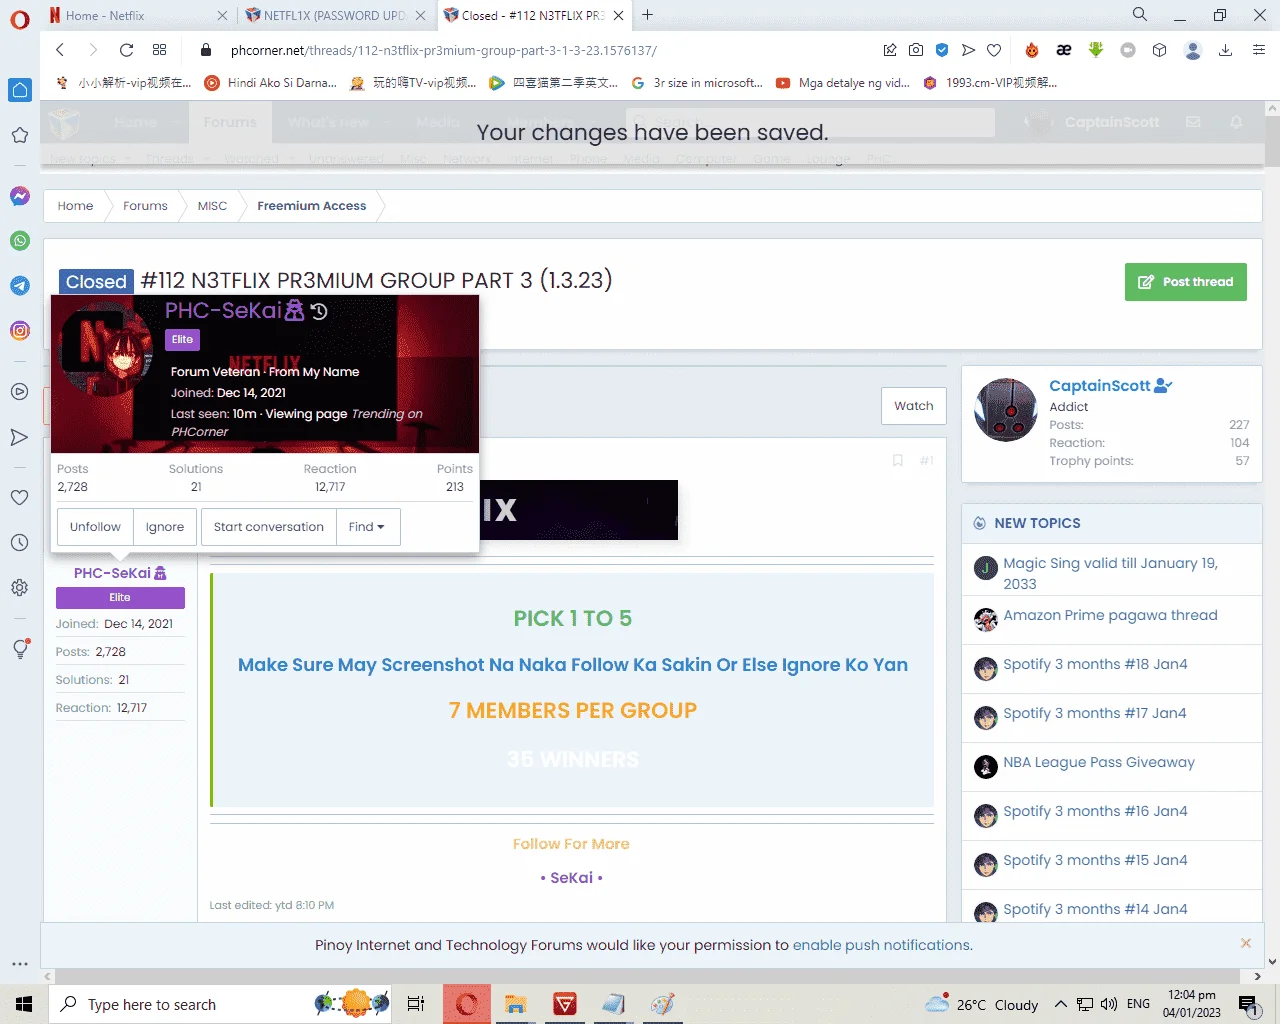
Task: Click the Windows Start button
Action: click(x=24, y=1004)
